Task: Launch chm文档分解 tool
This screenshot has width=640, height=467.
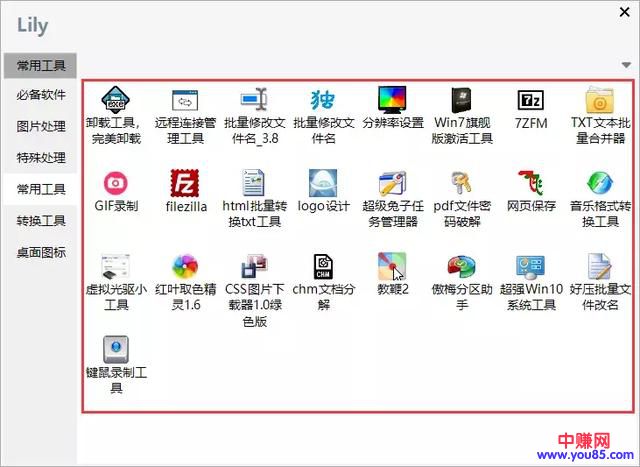Action: (323, 266)
